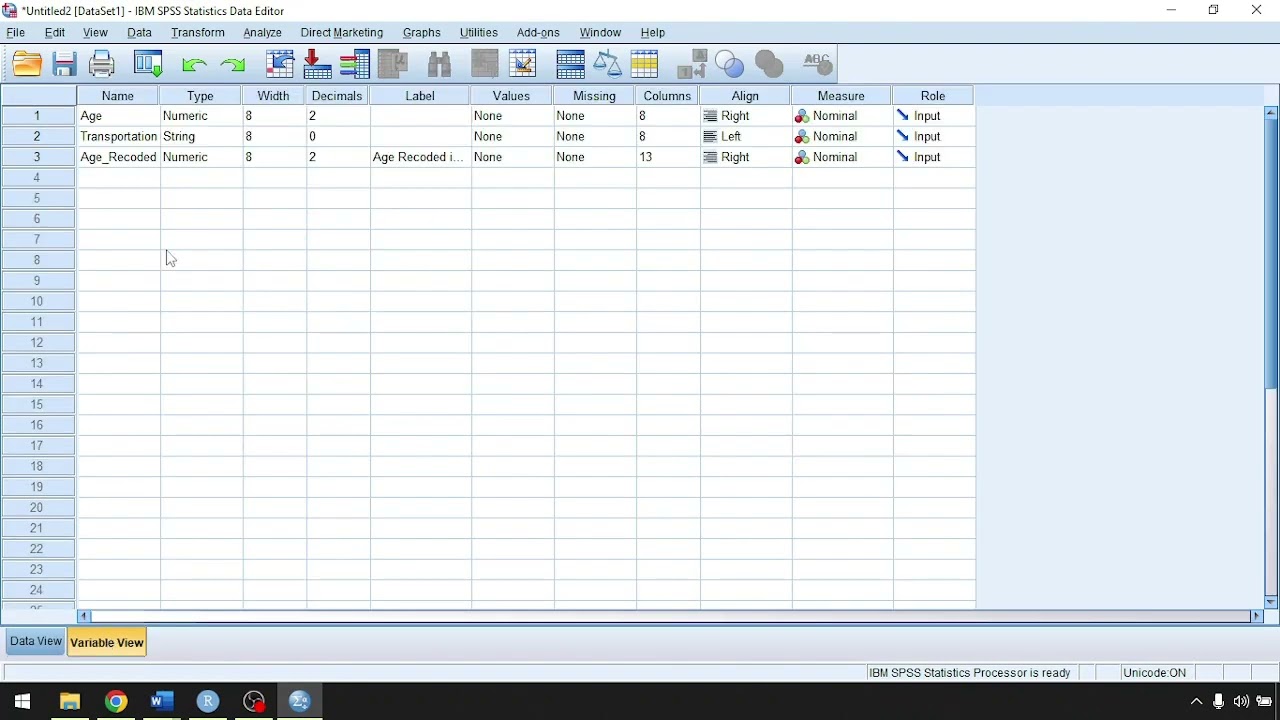Open Values cell for Age variable

tap(512, 116)
